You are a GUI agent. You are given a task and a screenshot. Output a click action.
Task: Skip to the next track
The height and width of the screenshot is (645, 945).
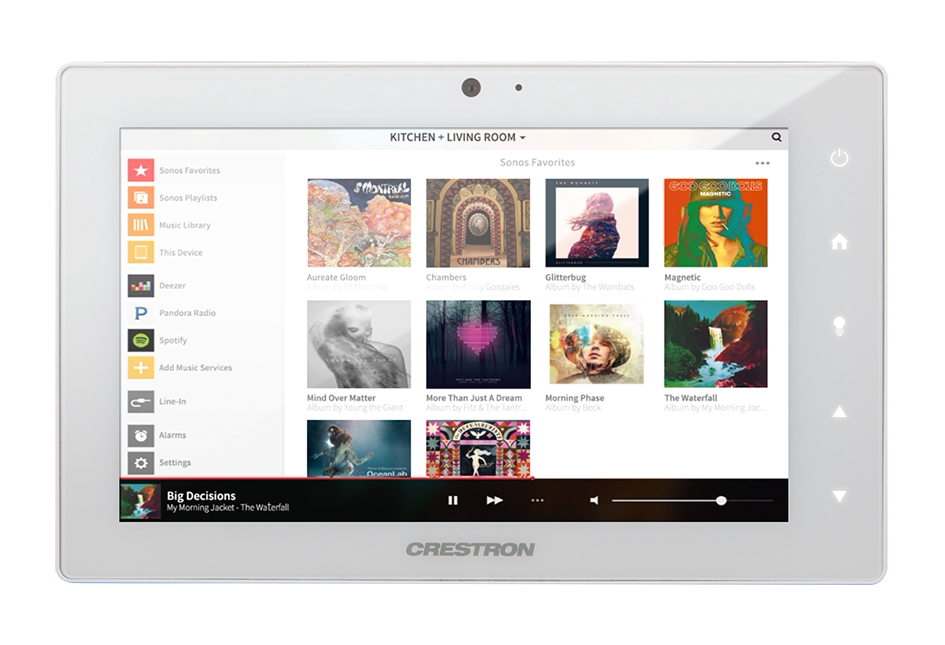pyautogui.click(x=495, y=500)
